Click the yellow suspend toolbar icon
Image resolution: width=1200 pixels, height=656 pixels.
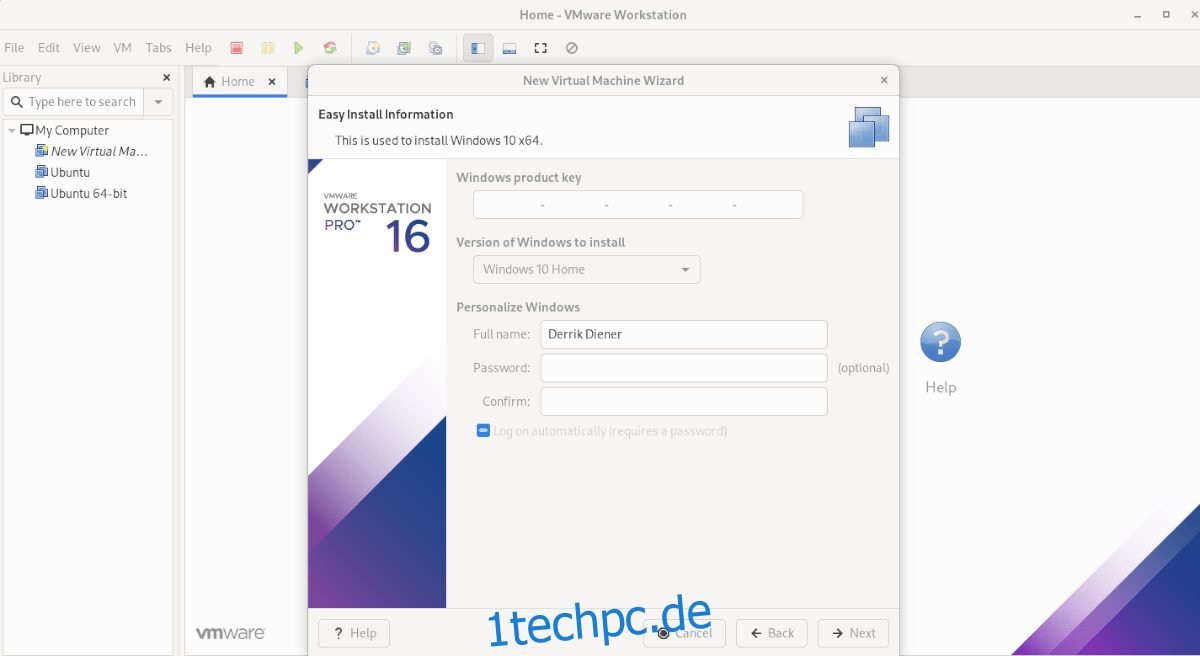(268, 47)
